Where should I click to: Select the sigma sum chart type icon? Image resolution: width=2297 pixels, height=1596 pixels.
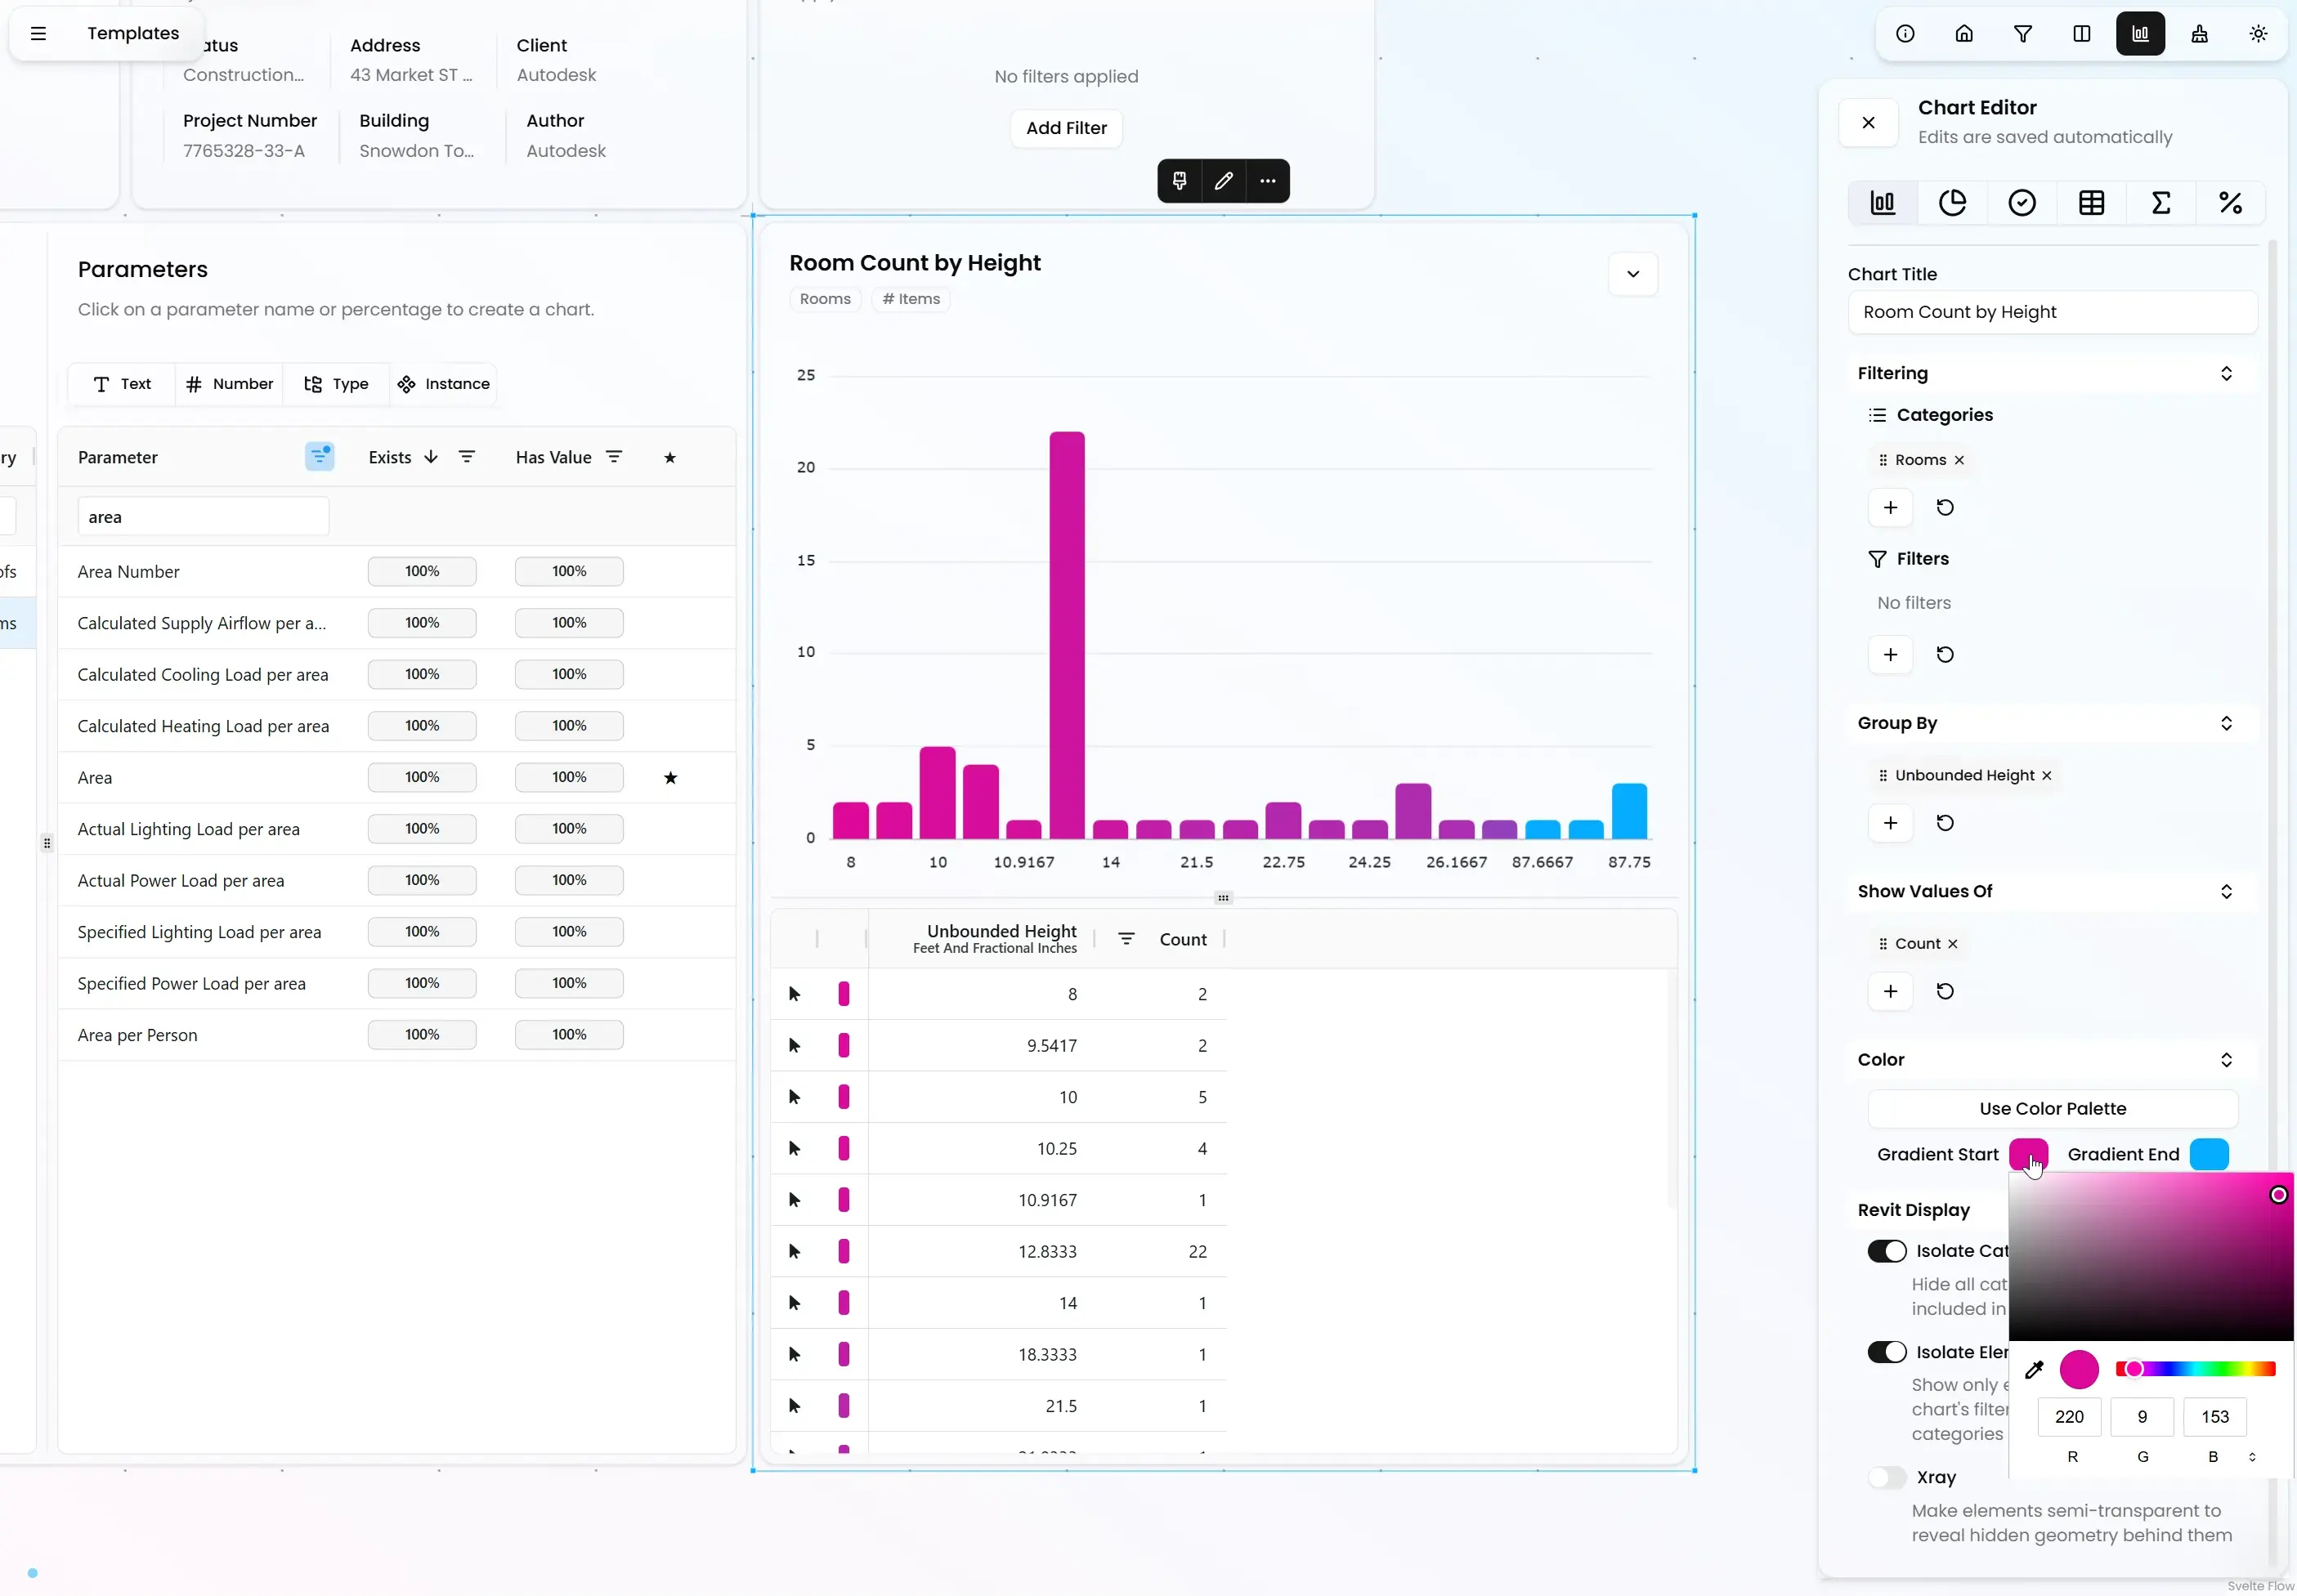tap(2161, 203)
